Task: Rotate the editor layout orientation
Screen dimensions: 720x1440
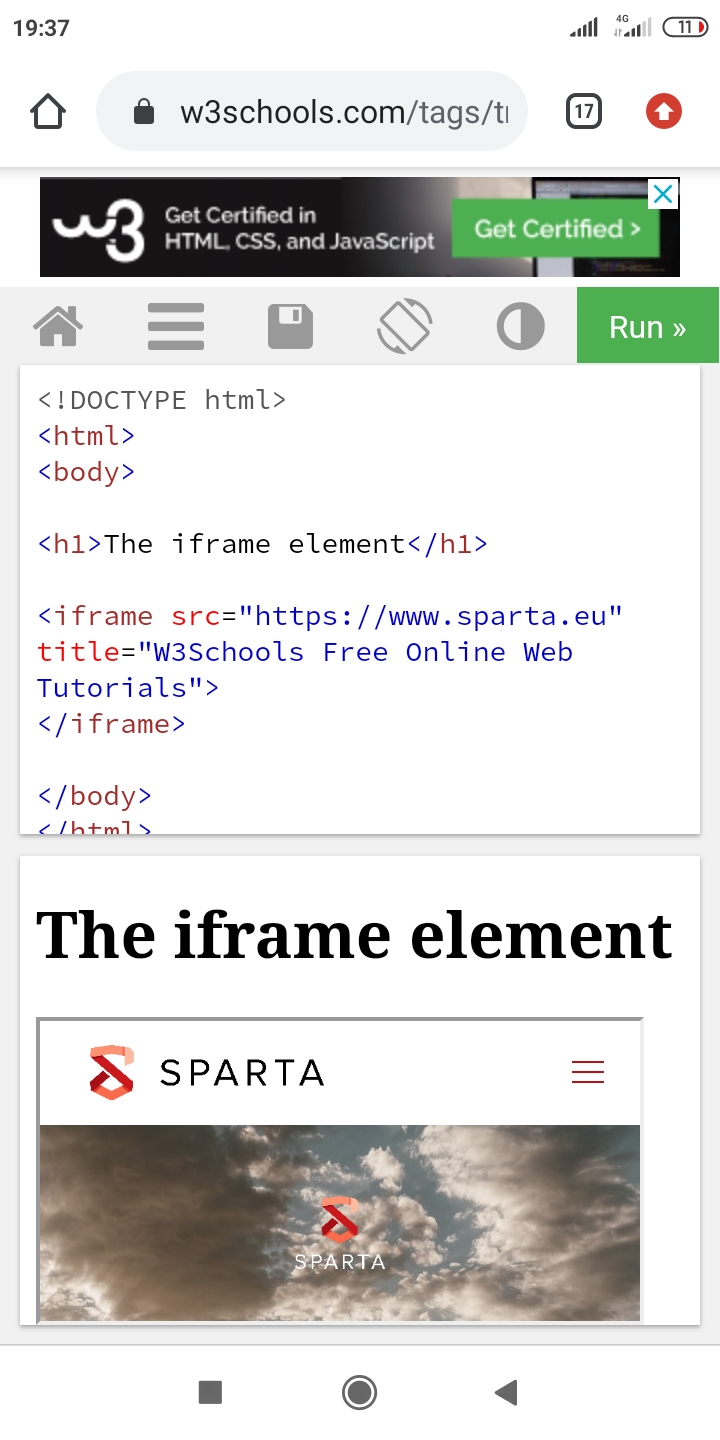Action: pos(405,327)
